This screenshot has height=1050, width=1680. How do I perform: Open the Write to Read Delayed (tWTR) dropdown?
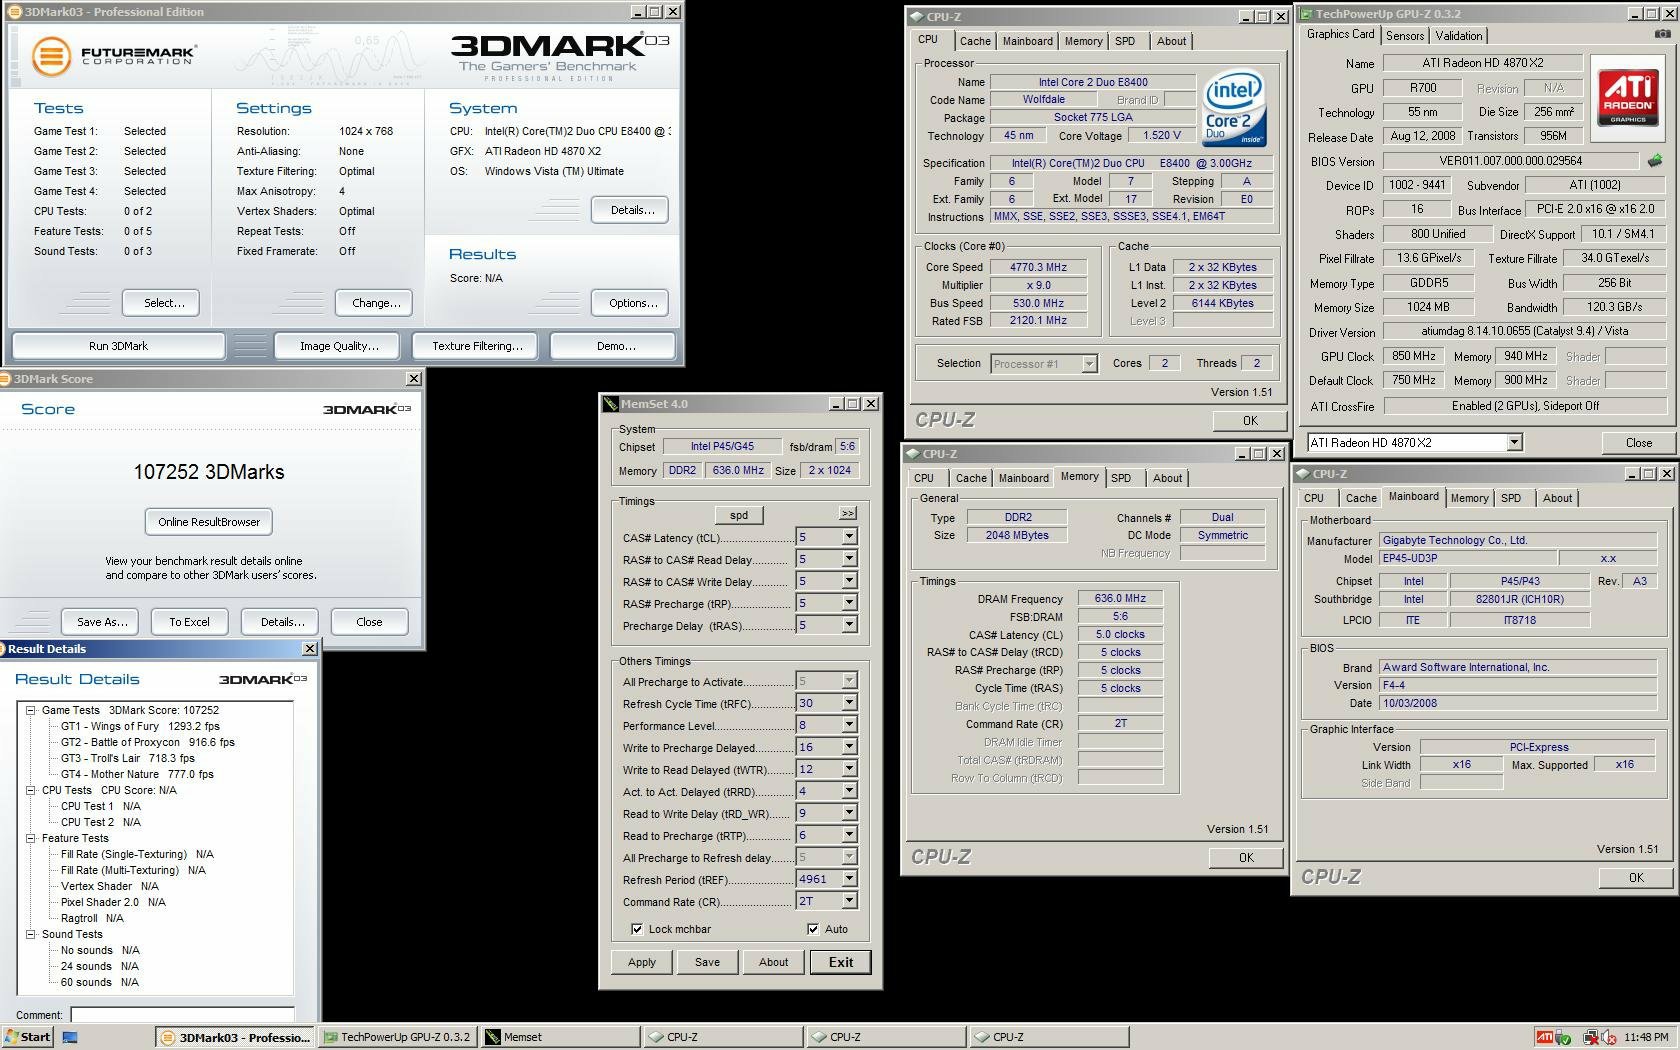coord(849,769)
